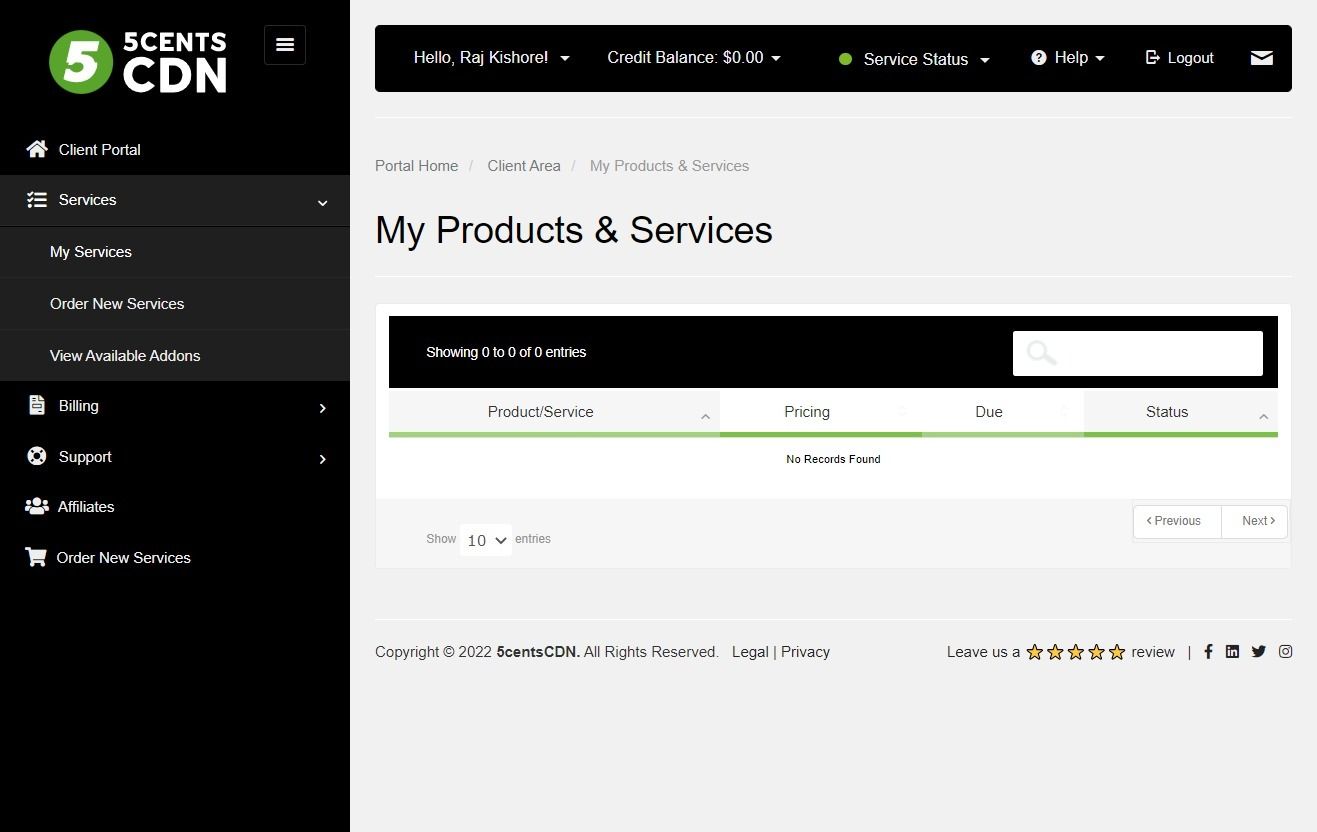The width and height of the screenshot is (1317, 832).
Task: Open the mail envelope icon
Action: (x=1262, y=58)
